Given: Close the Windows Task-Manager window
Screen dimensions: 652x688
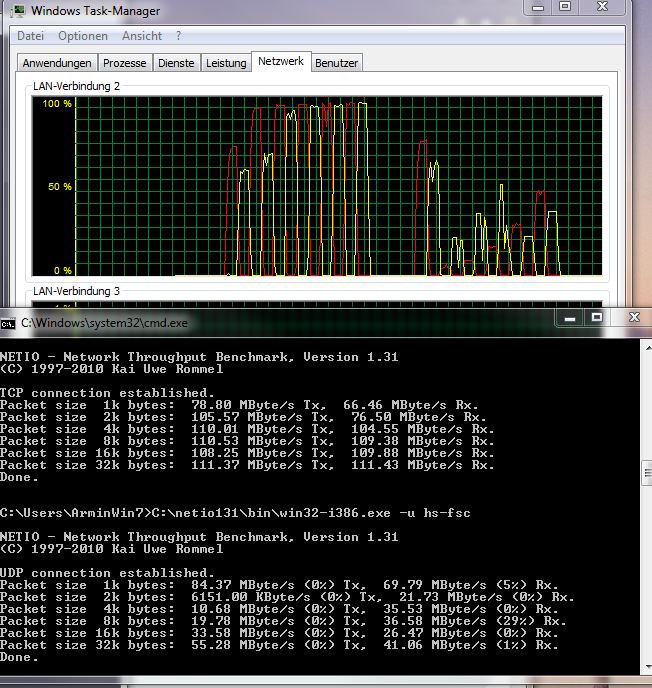Looking at the screenshot, I should (x=603, y=7).
